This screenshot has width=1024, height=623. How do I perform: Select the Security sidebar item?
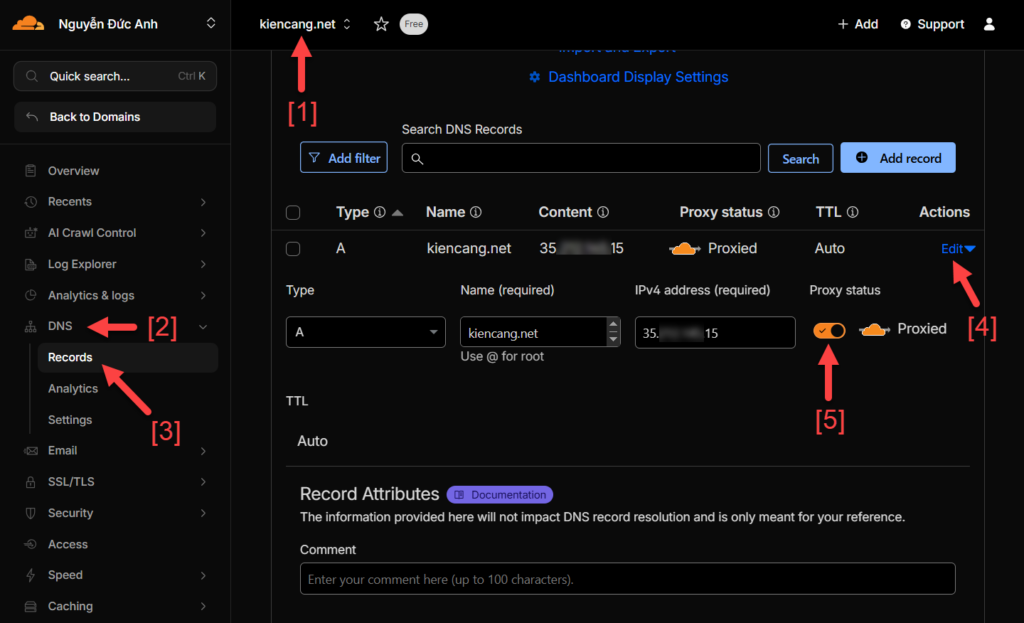pyautogui.click(x=70, y=512)
